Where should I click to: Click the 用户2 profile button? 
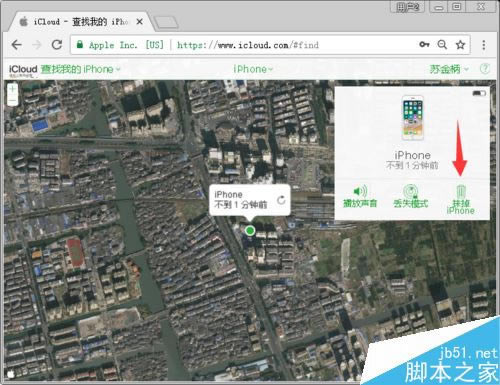pos(407,6)
